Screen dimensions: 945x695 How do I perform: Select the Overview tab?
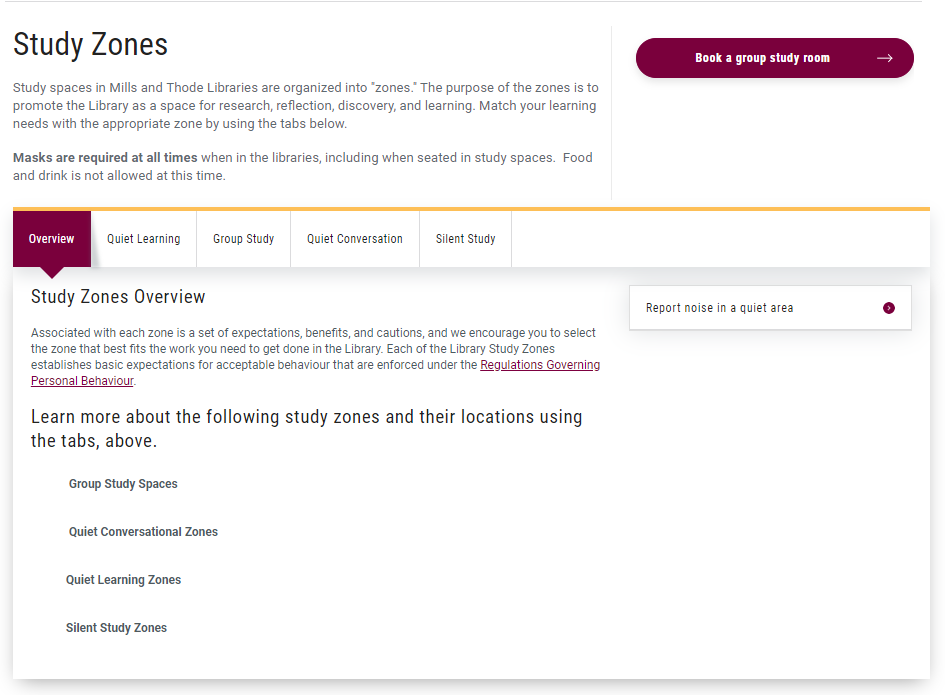[x=52, y=239]
